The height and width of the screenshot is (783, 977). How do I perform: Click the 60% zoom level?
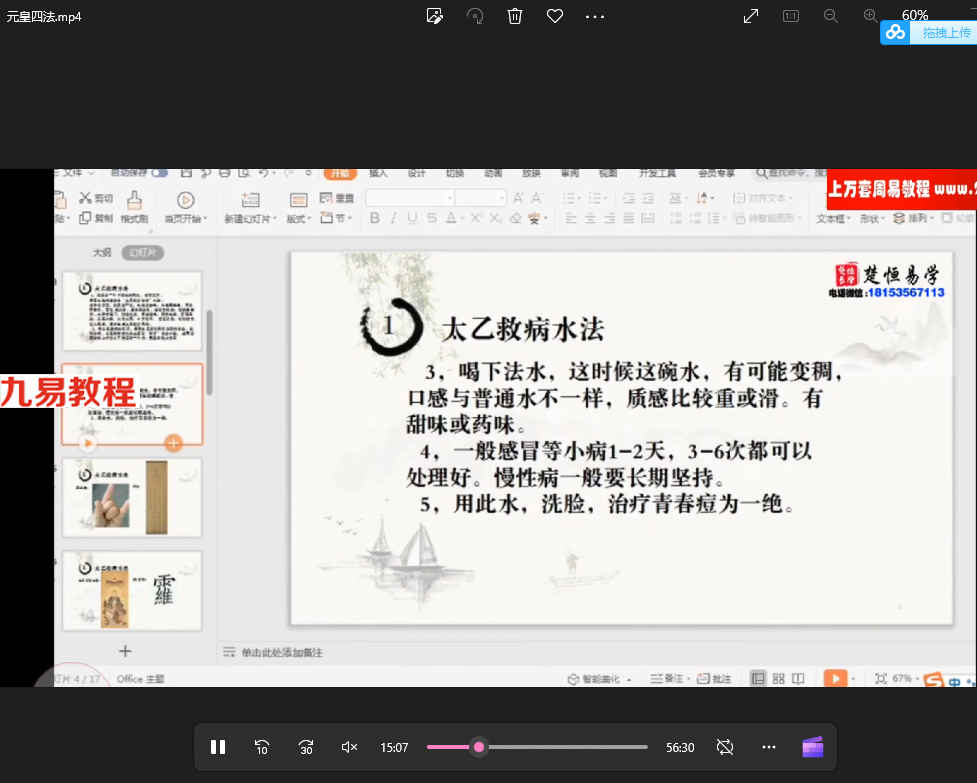pyautogui.click(x=915, y=15)
